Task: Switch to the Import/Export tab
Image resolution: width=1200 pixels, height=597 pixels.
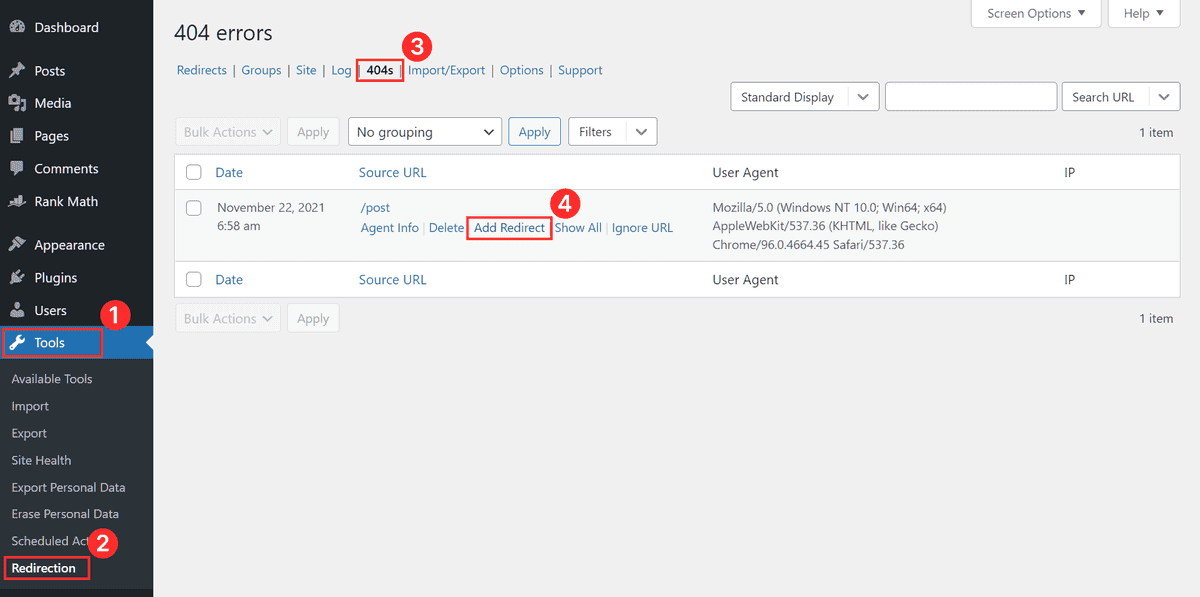Action: click(446, 70)
